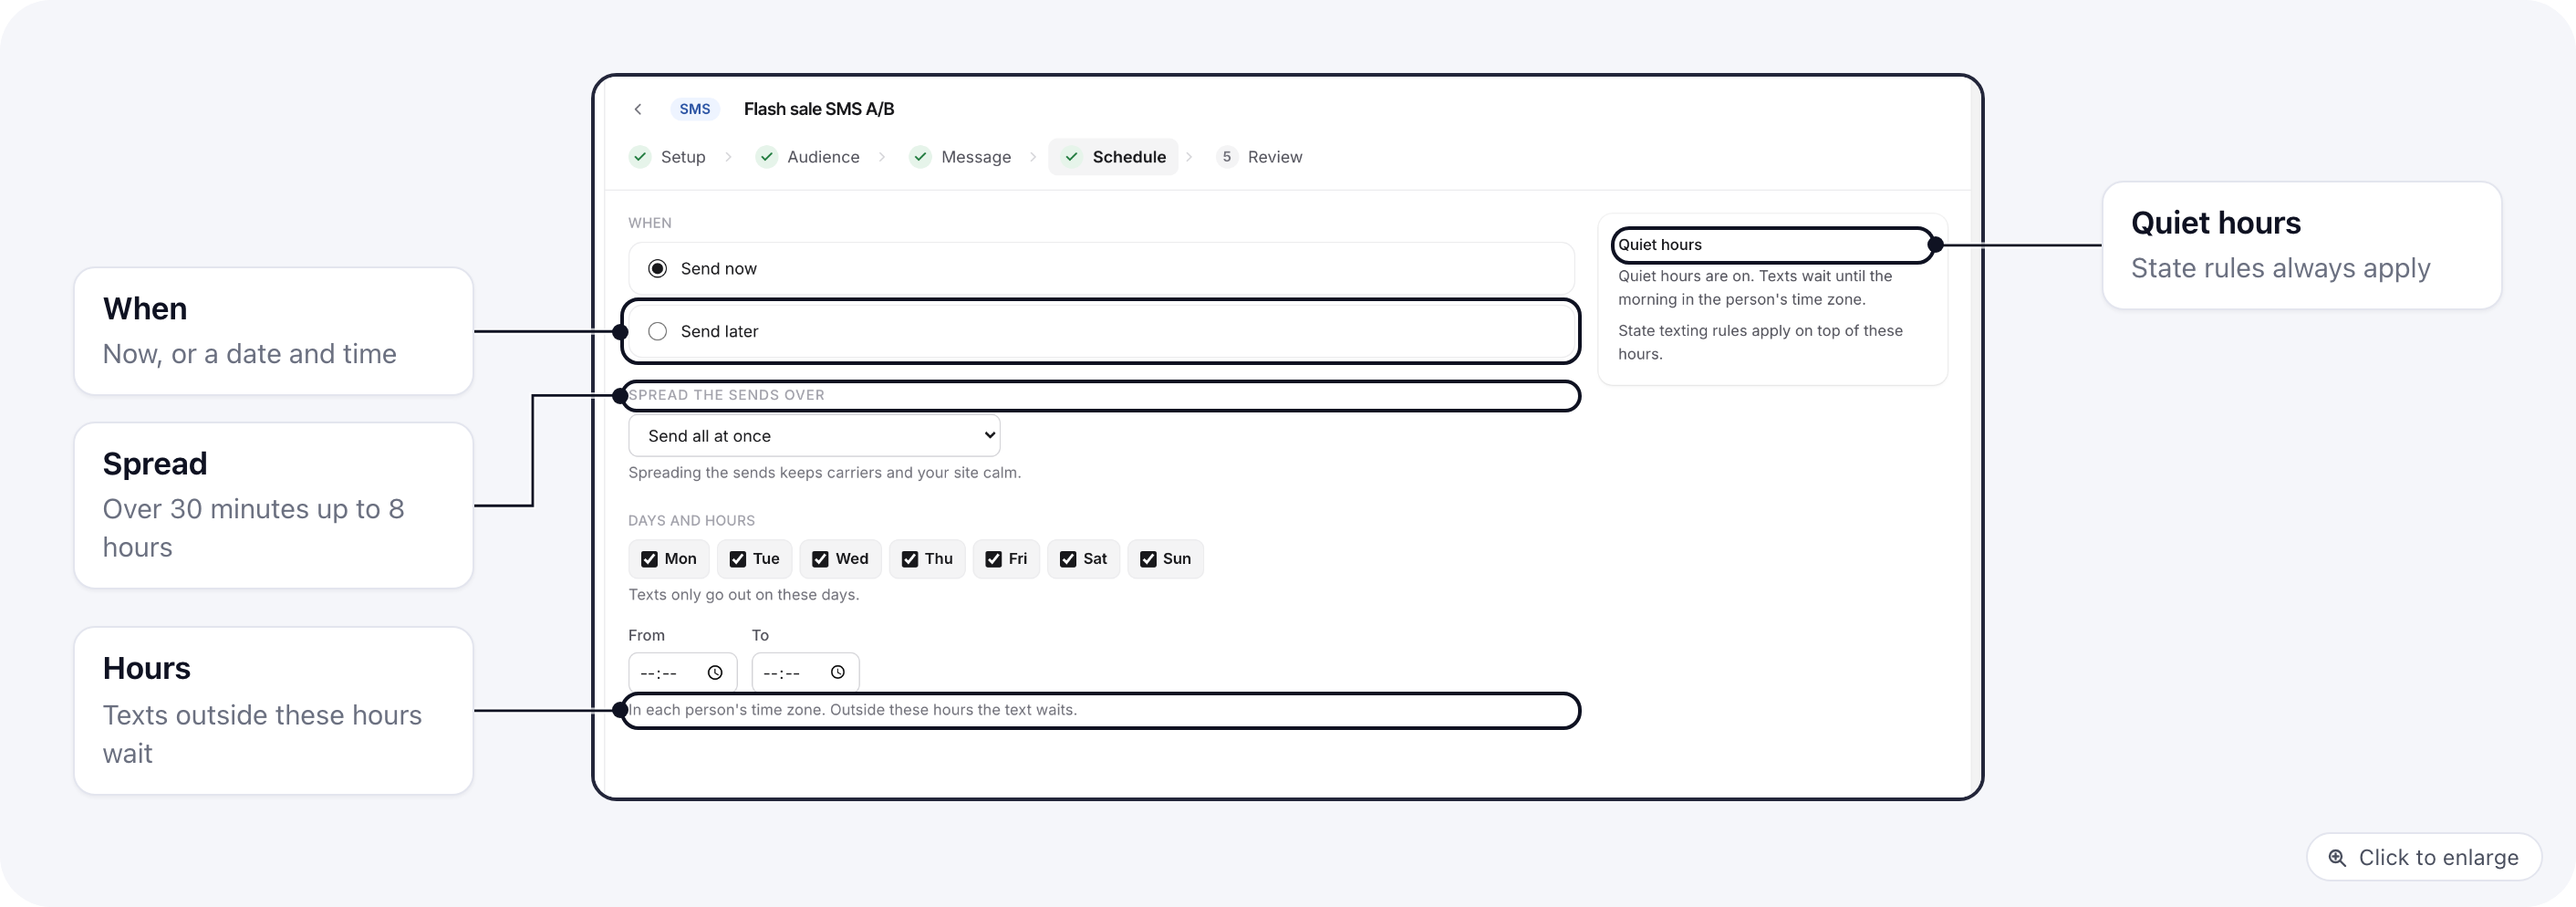Click the Quiet hours heading in the side panel
Image resolution: width=2576 pixels, height=907 pixels.
(x=1660, y=245)
